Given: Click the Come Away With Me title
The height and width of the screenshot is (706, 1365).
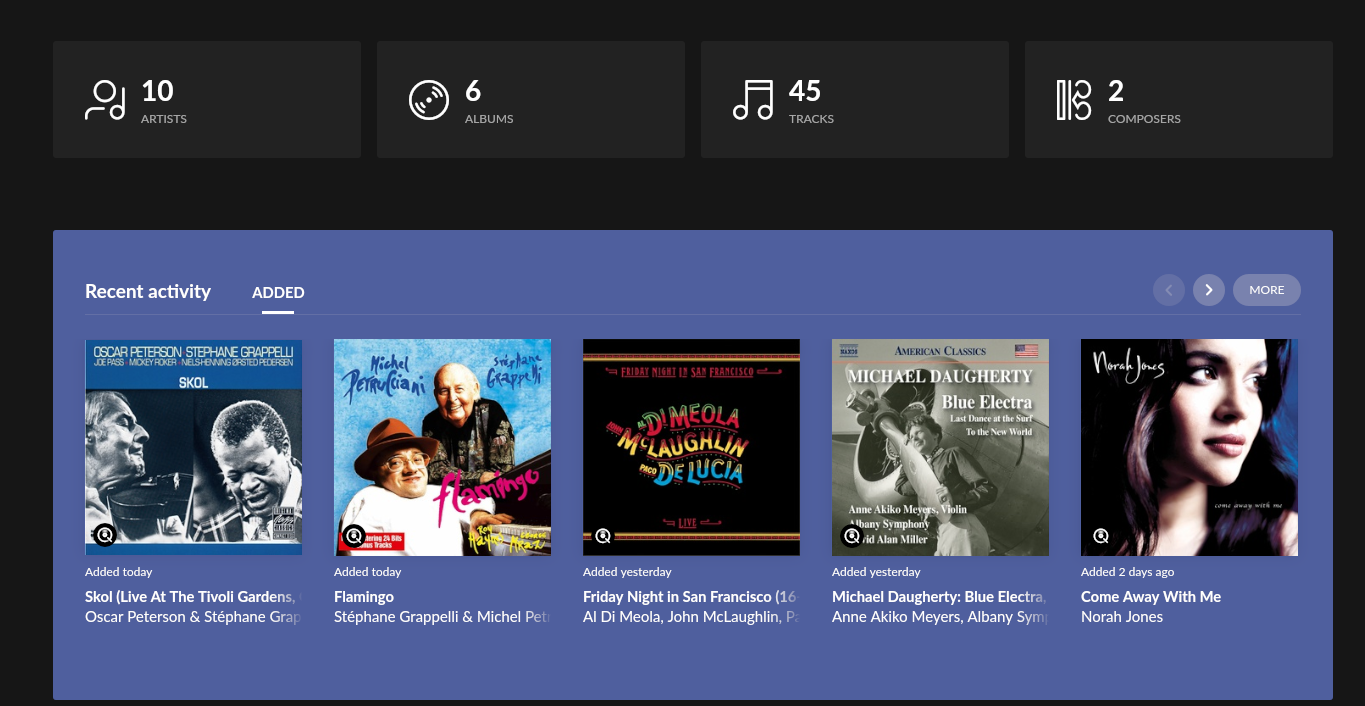Looking at the screenshot, I should click(1151, 597).
